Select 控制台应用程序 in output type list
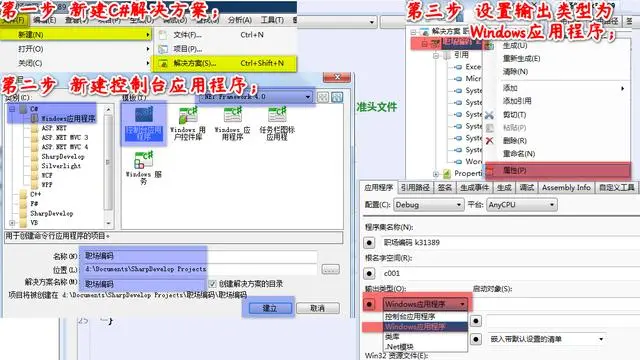The width and height of the screenshot is (640, 360). pyautogui.click(x=425, y=316)
